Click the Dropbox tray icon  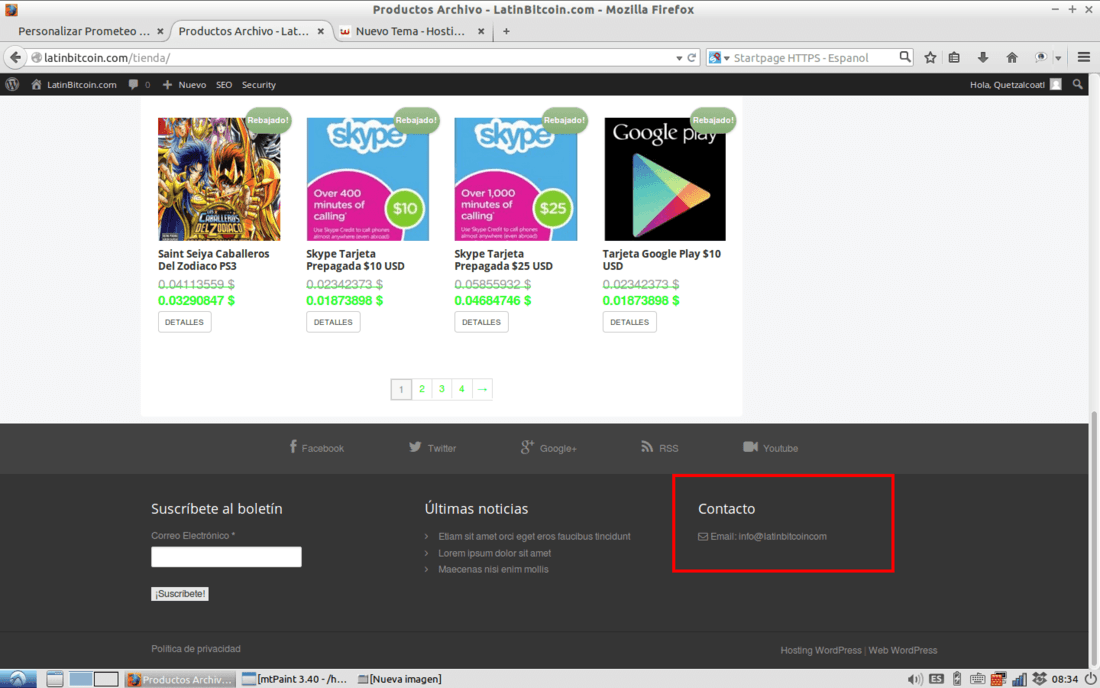(1039, 679)
